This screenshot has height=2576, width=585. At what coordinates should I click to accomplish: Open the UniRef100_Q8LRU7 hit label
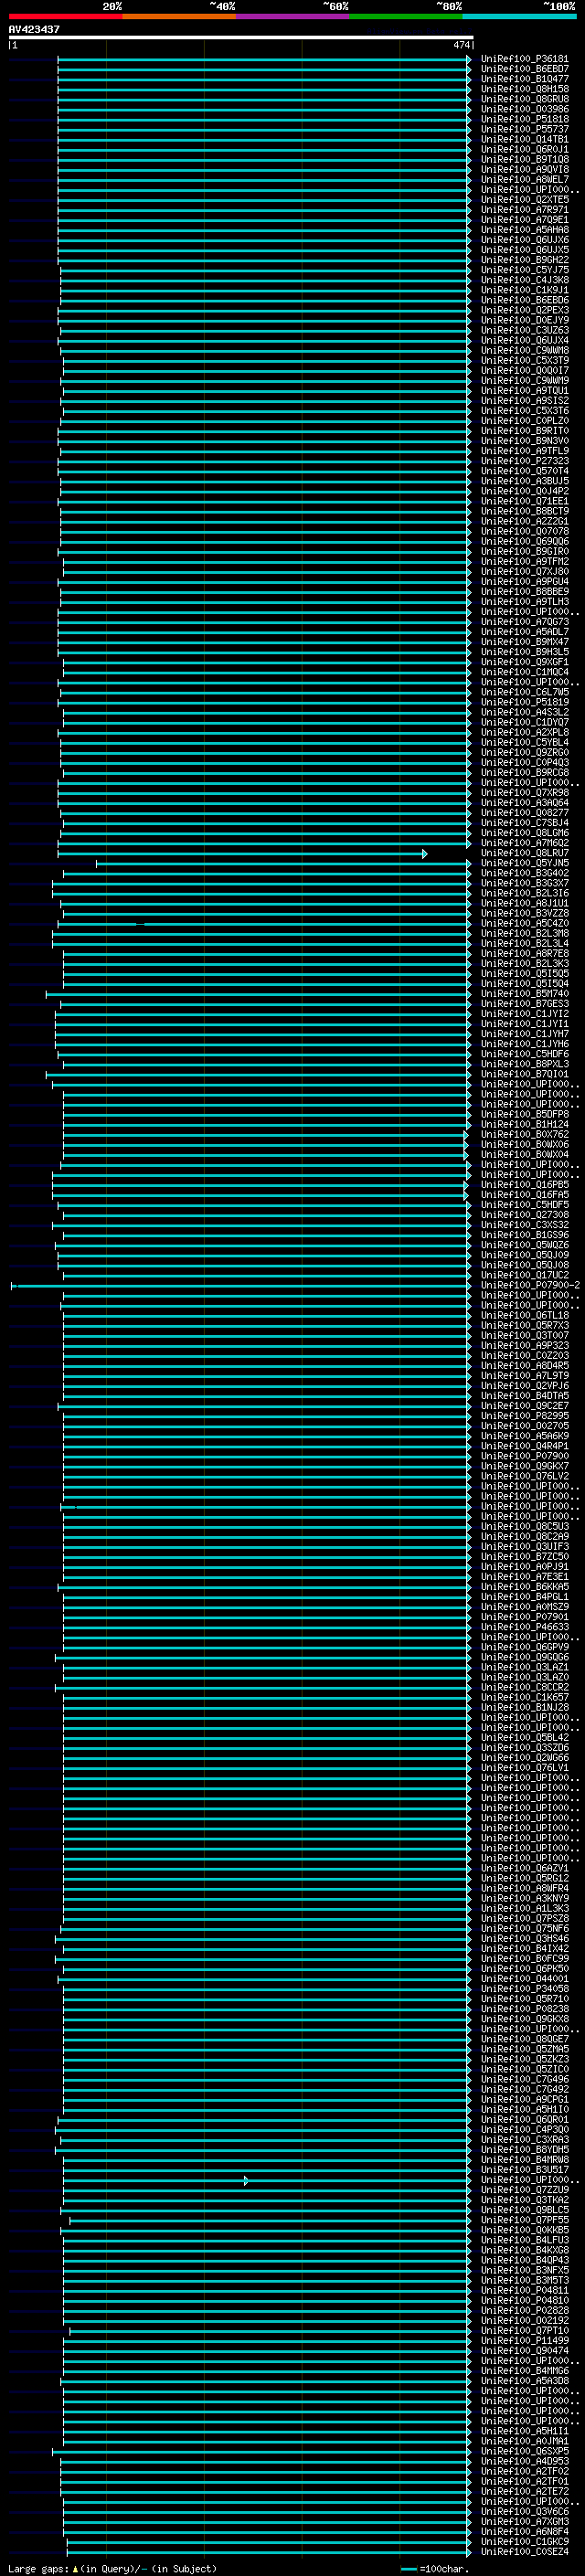click(525, 853)
